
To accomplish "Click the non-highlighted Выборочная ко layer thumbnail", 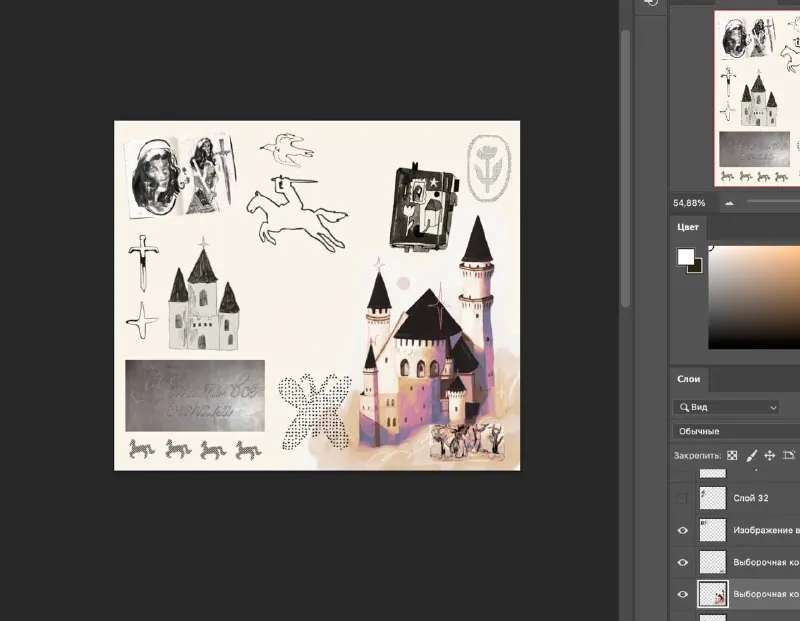I will [712, 562].
